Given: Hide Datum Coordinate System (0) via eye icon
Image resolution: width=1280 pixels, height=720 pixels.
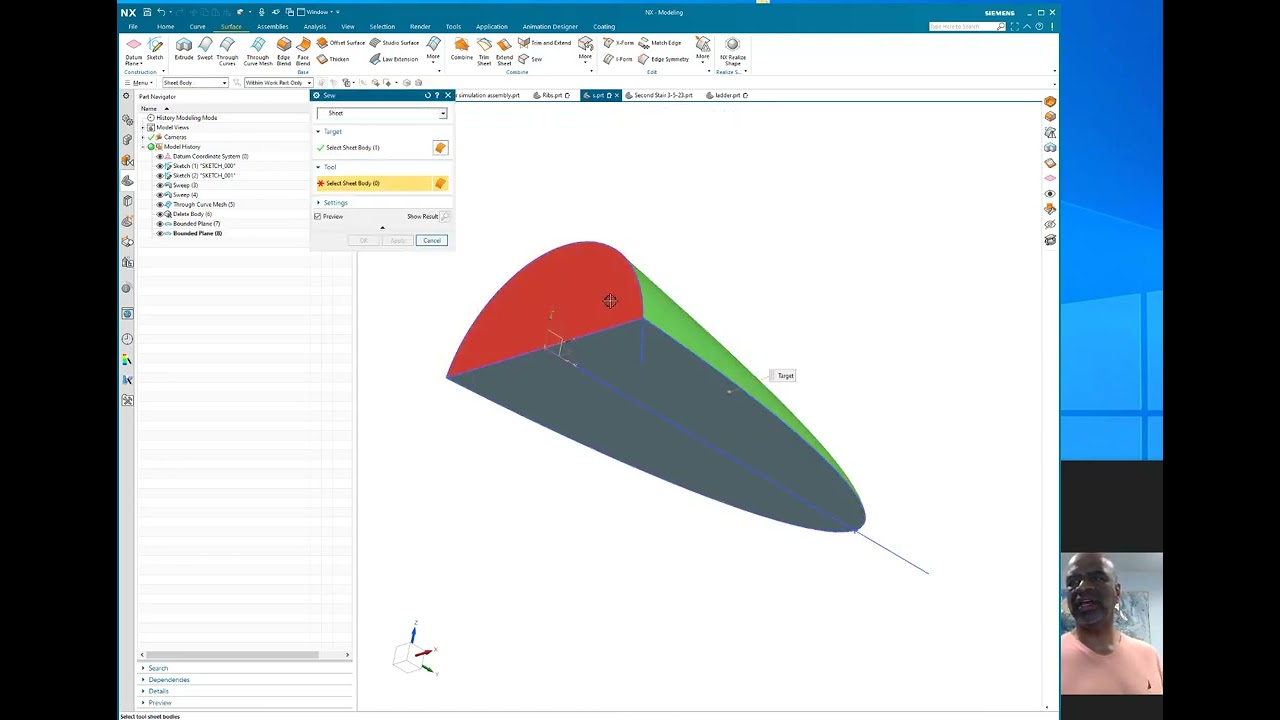Looking at the screenshot, I should 160,156.
